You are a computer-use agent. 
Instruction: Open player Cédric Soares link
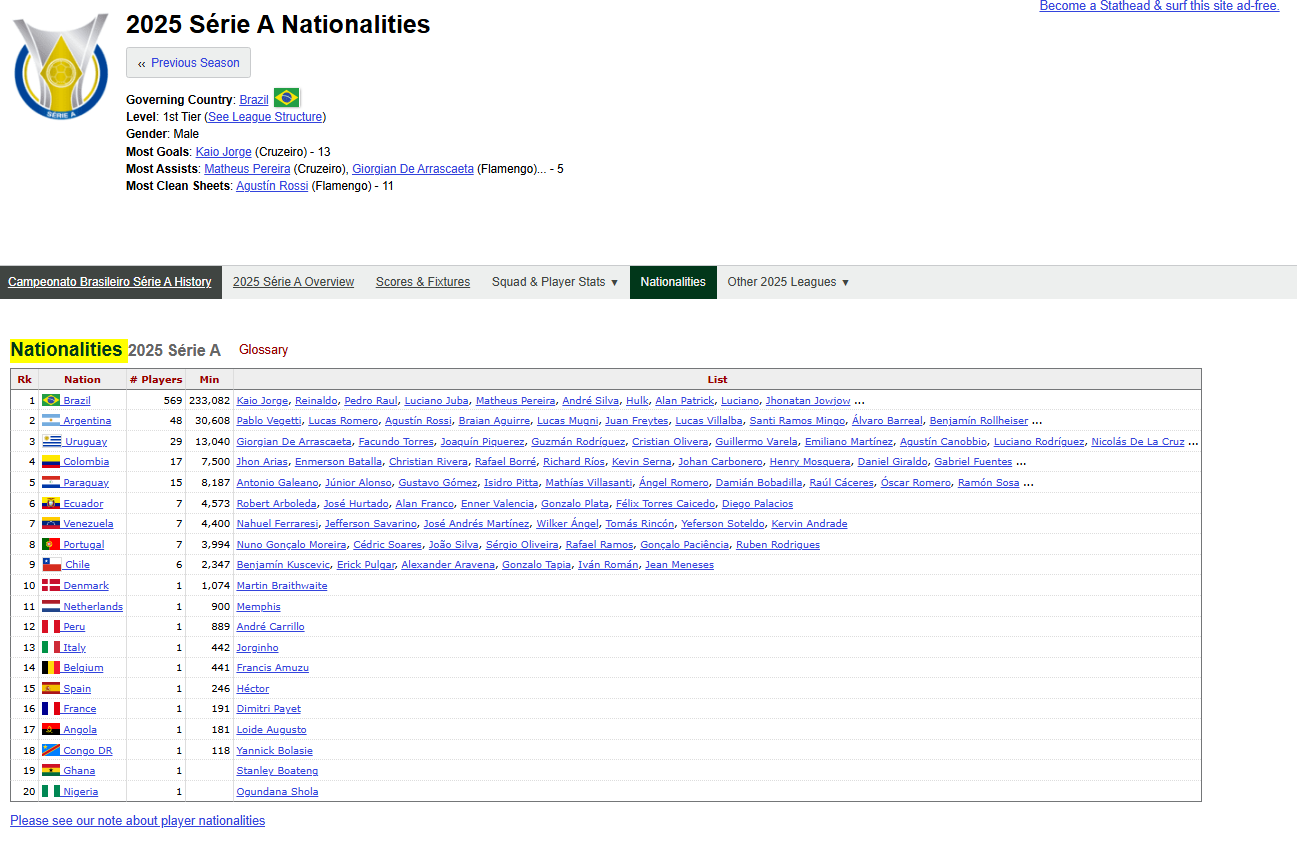click(387, 544)
